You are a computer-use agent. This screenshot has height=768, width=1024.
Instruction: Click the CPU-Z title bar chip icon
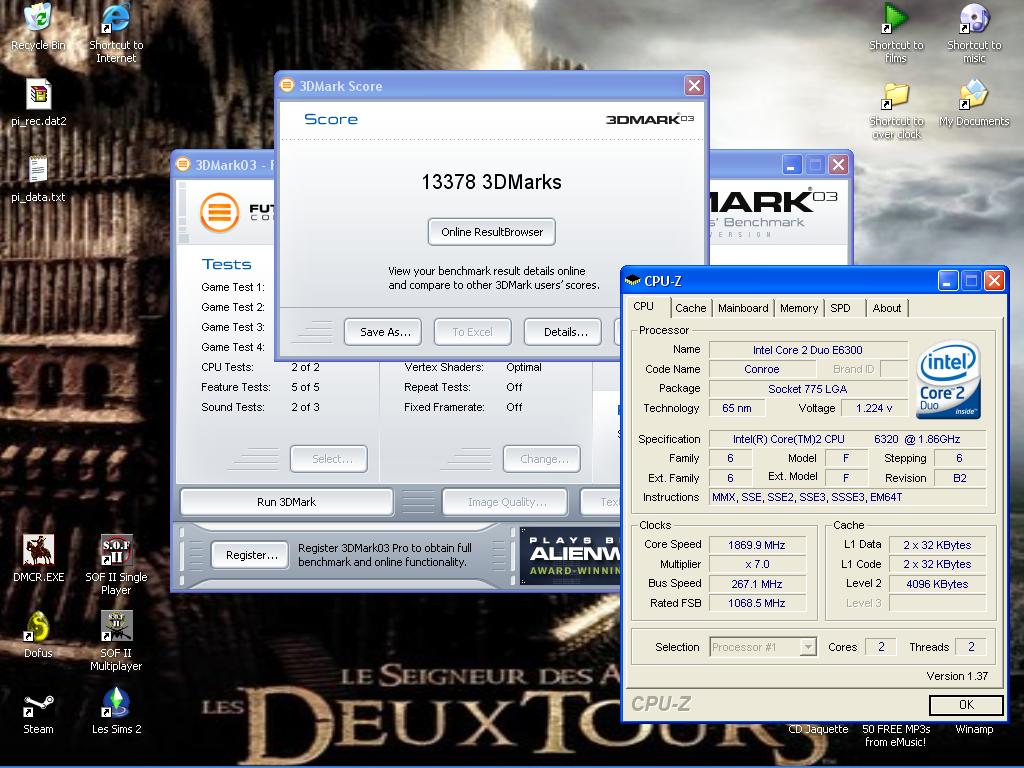click(632, 281)
